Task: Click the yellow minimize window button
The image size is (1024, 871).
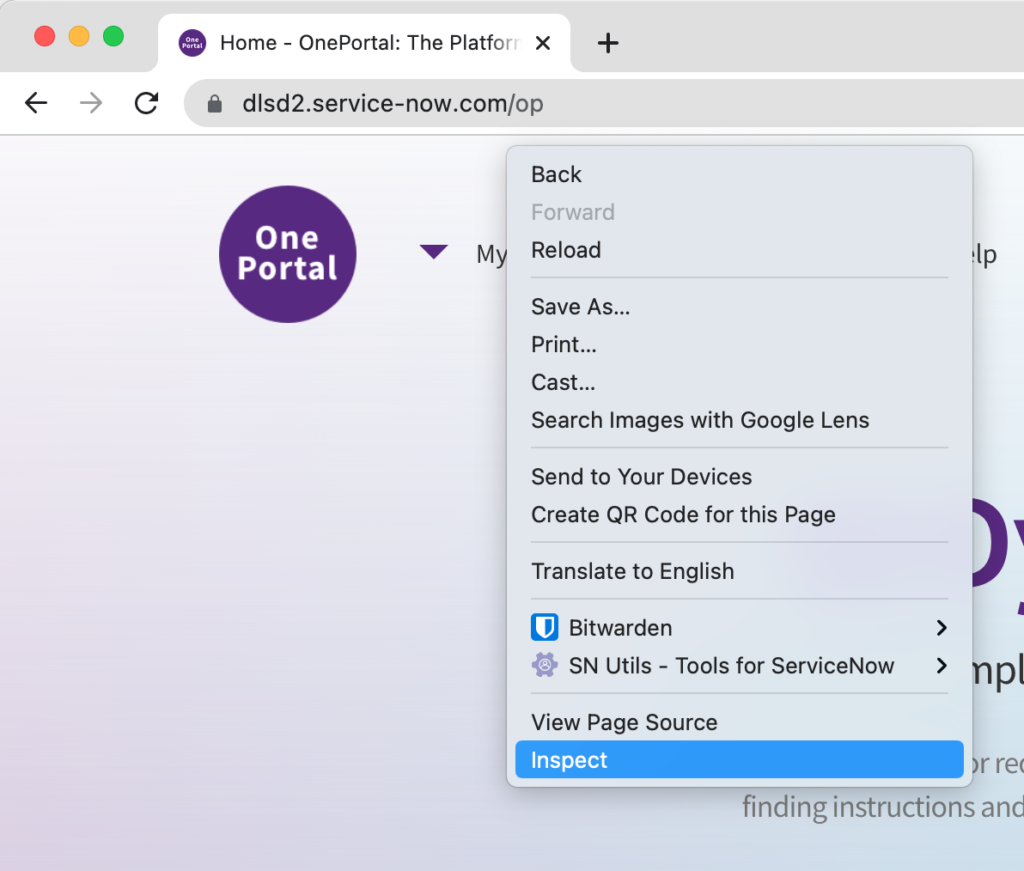Action: pyautogui.click(x=79, y=36)
